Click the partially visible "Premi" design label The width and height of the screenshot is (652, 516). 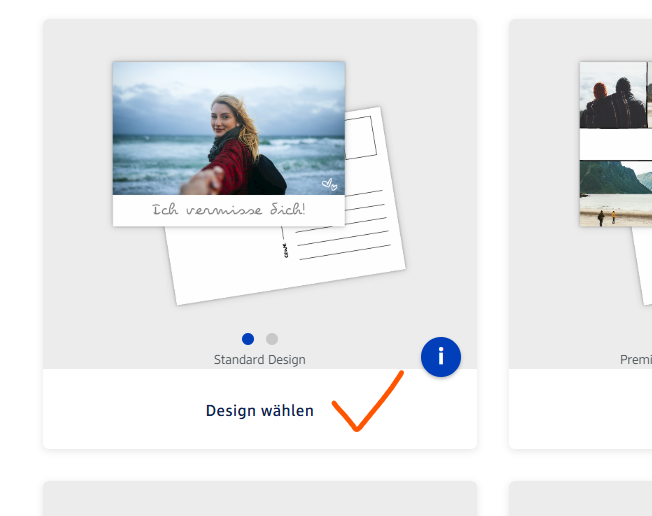pos(635,360)
